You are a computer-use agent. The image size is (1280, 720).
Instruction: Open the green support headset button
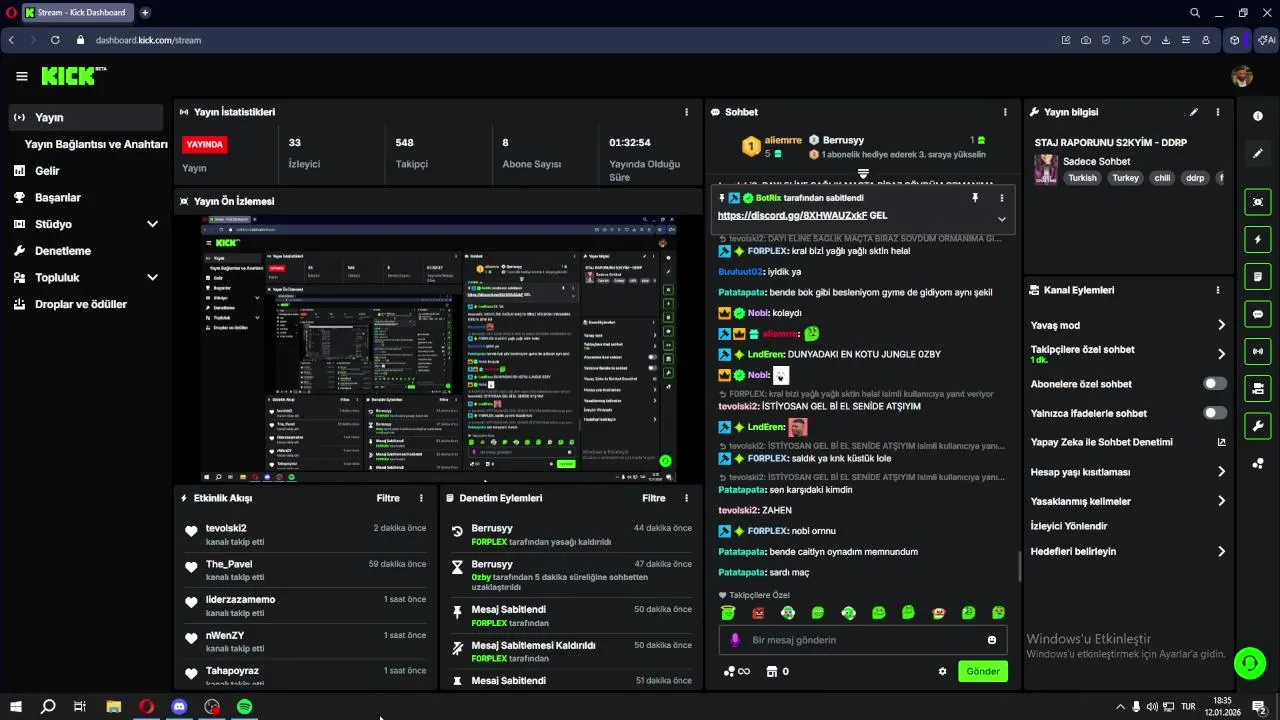(1248, 662)
